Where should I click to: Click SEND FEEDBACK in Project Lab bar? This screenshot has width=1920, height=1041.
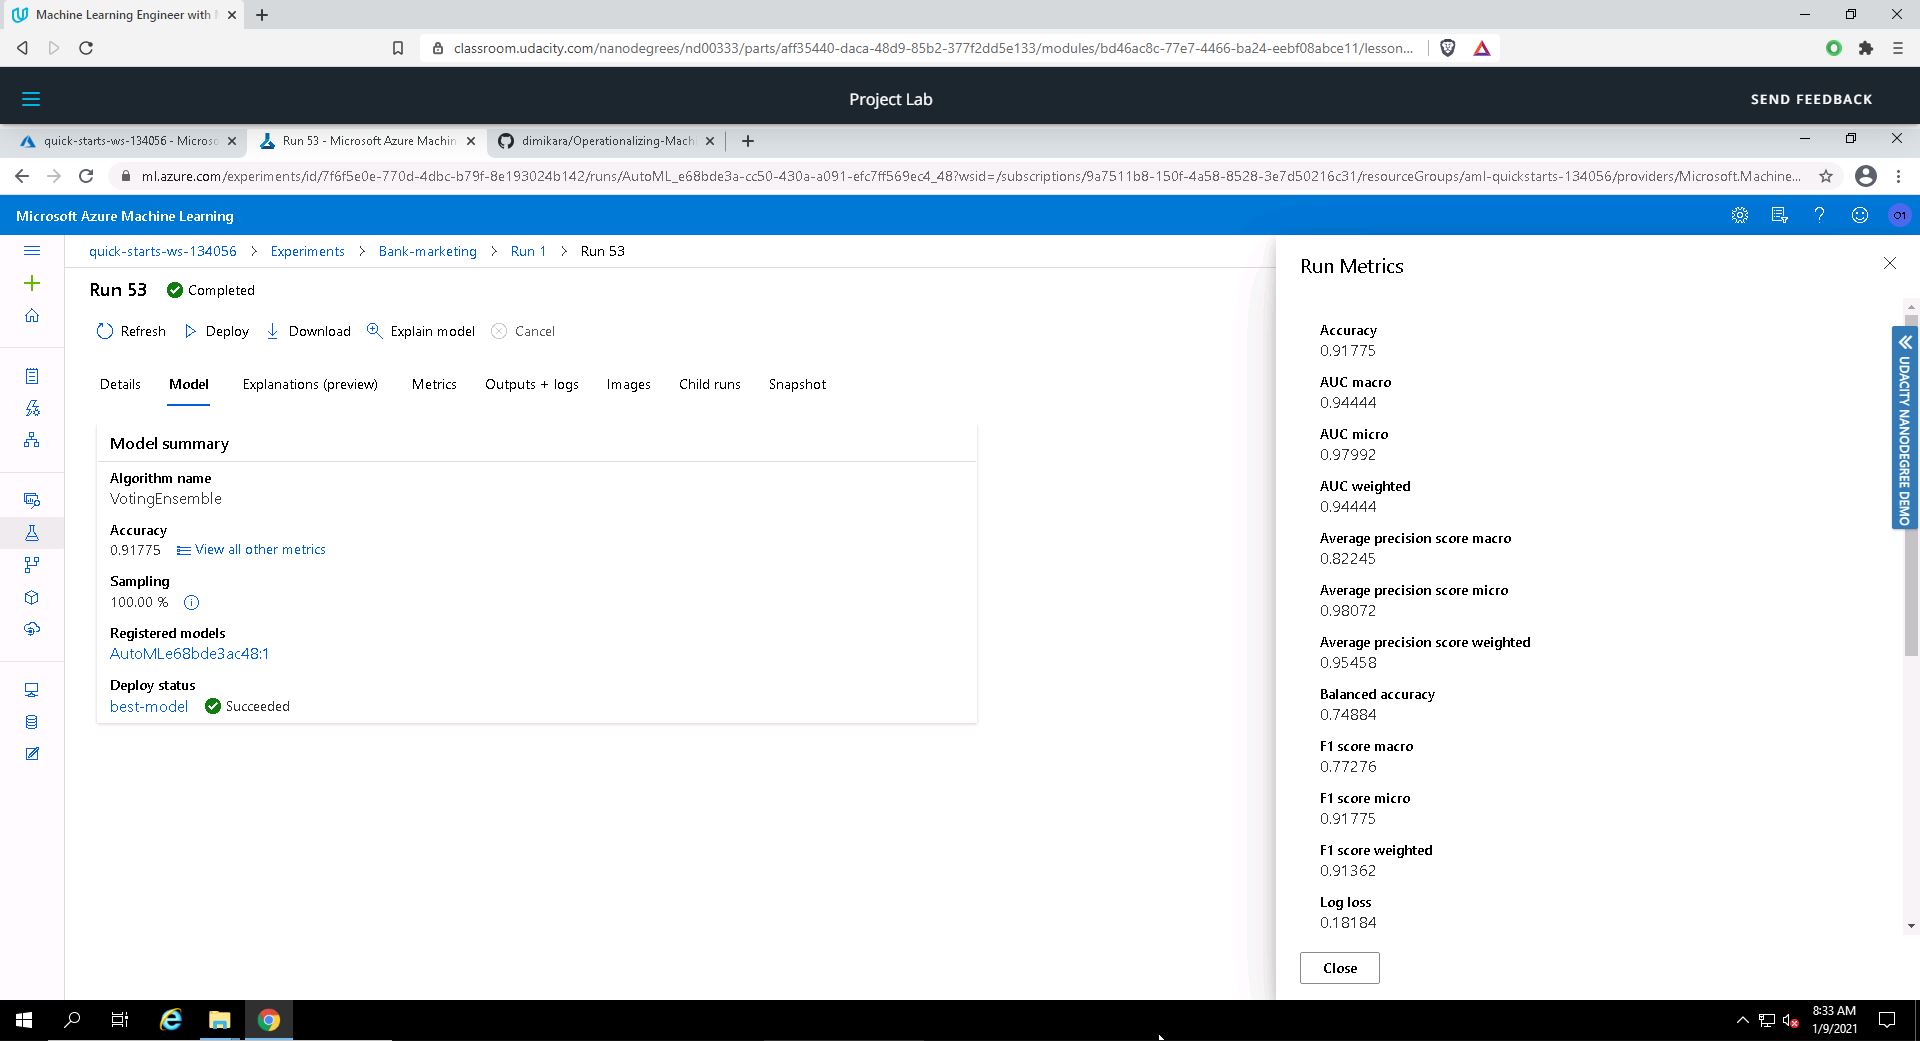pyautogui.click(x=1811, y=99)
